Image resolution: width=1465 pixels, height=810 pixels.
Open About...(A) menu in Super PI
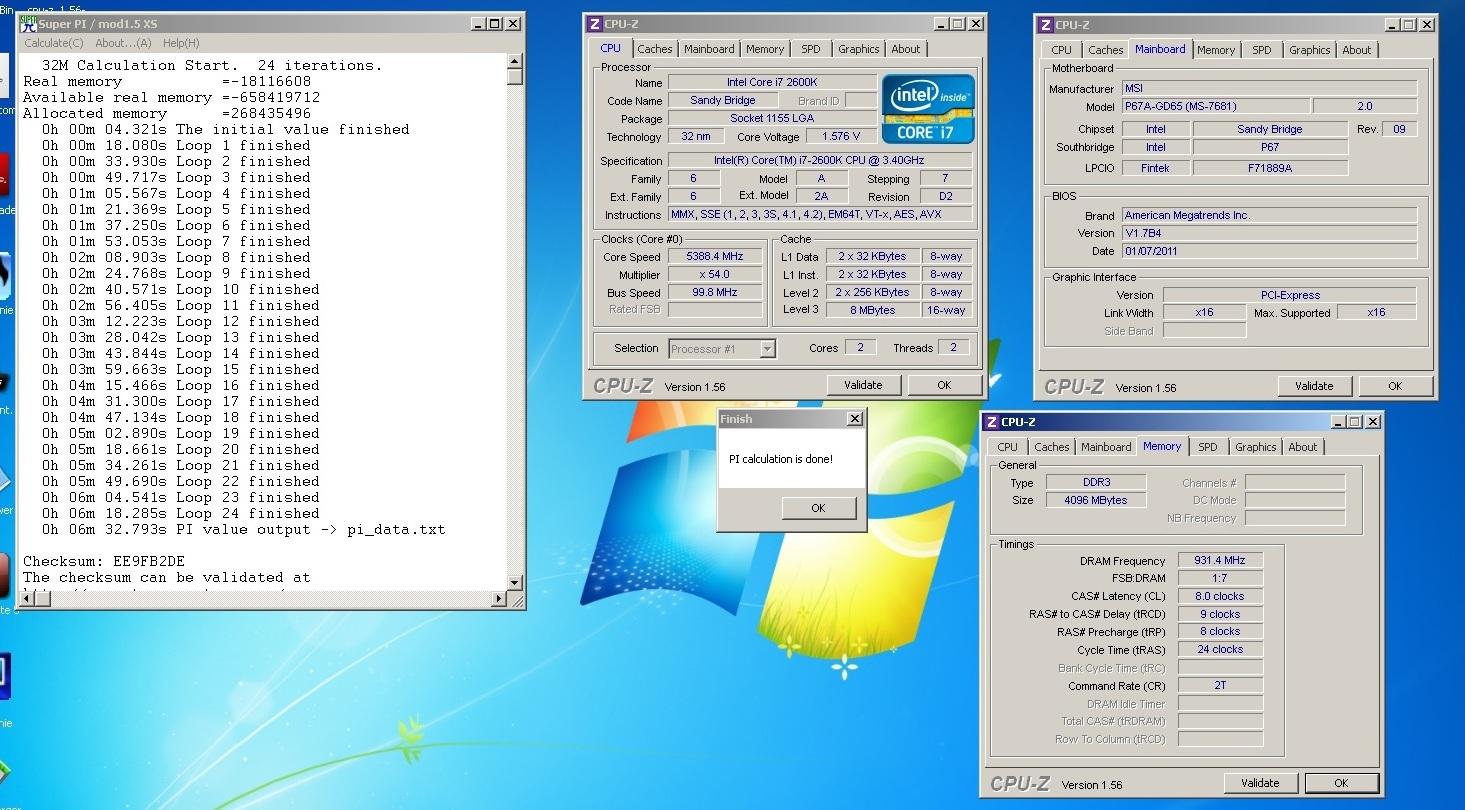pyautogui.click(x=123, y=43)
